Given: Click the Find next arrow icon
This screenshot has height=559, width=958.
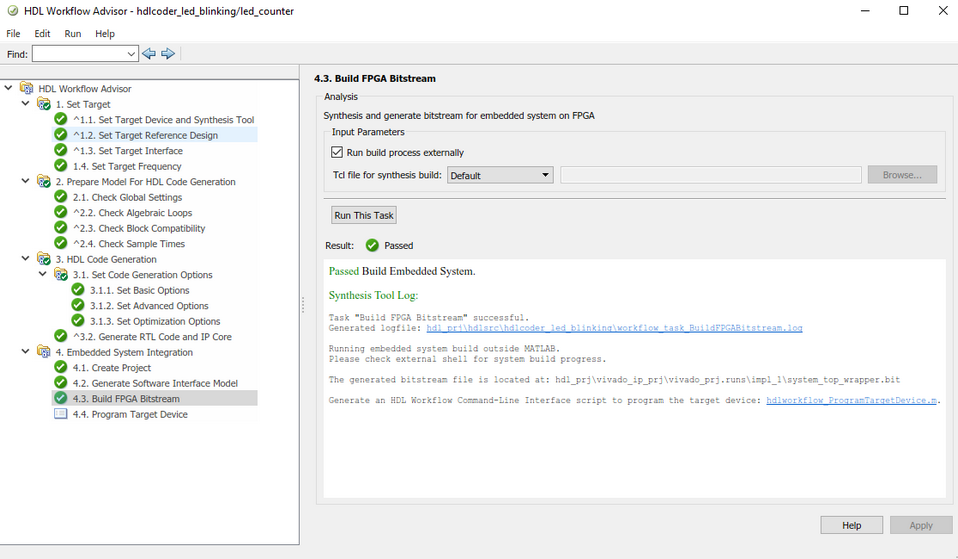Looking at the screenshot, I should point(168,53).
